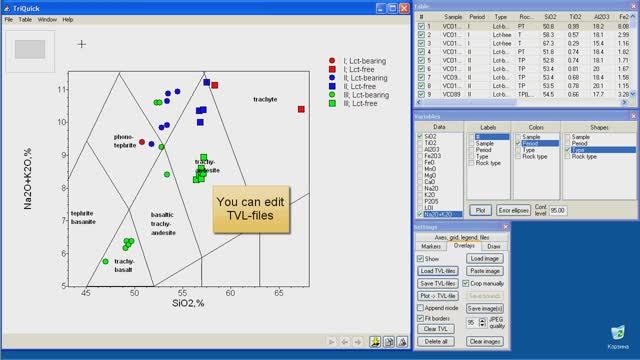Click the Load TVL-files button

[438, 271]
